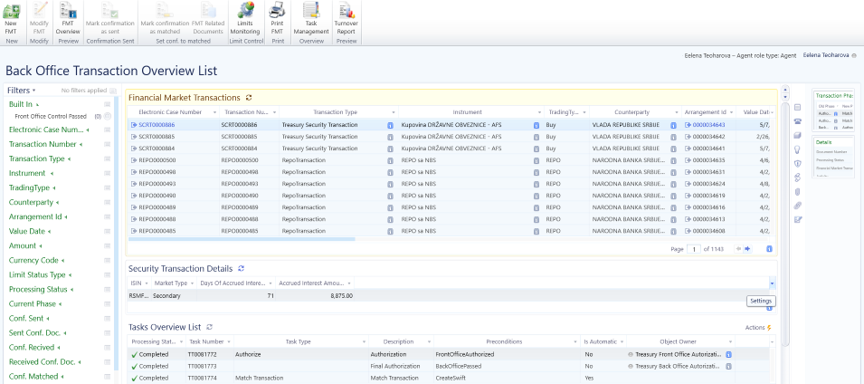Click the chain link icon in right sidebar
The width and height of the screenshot is (864, 384).
point(797,177)
